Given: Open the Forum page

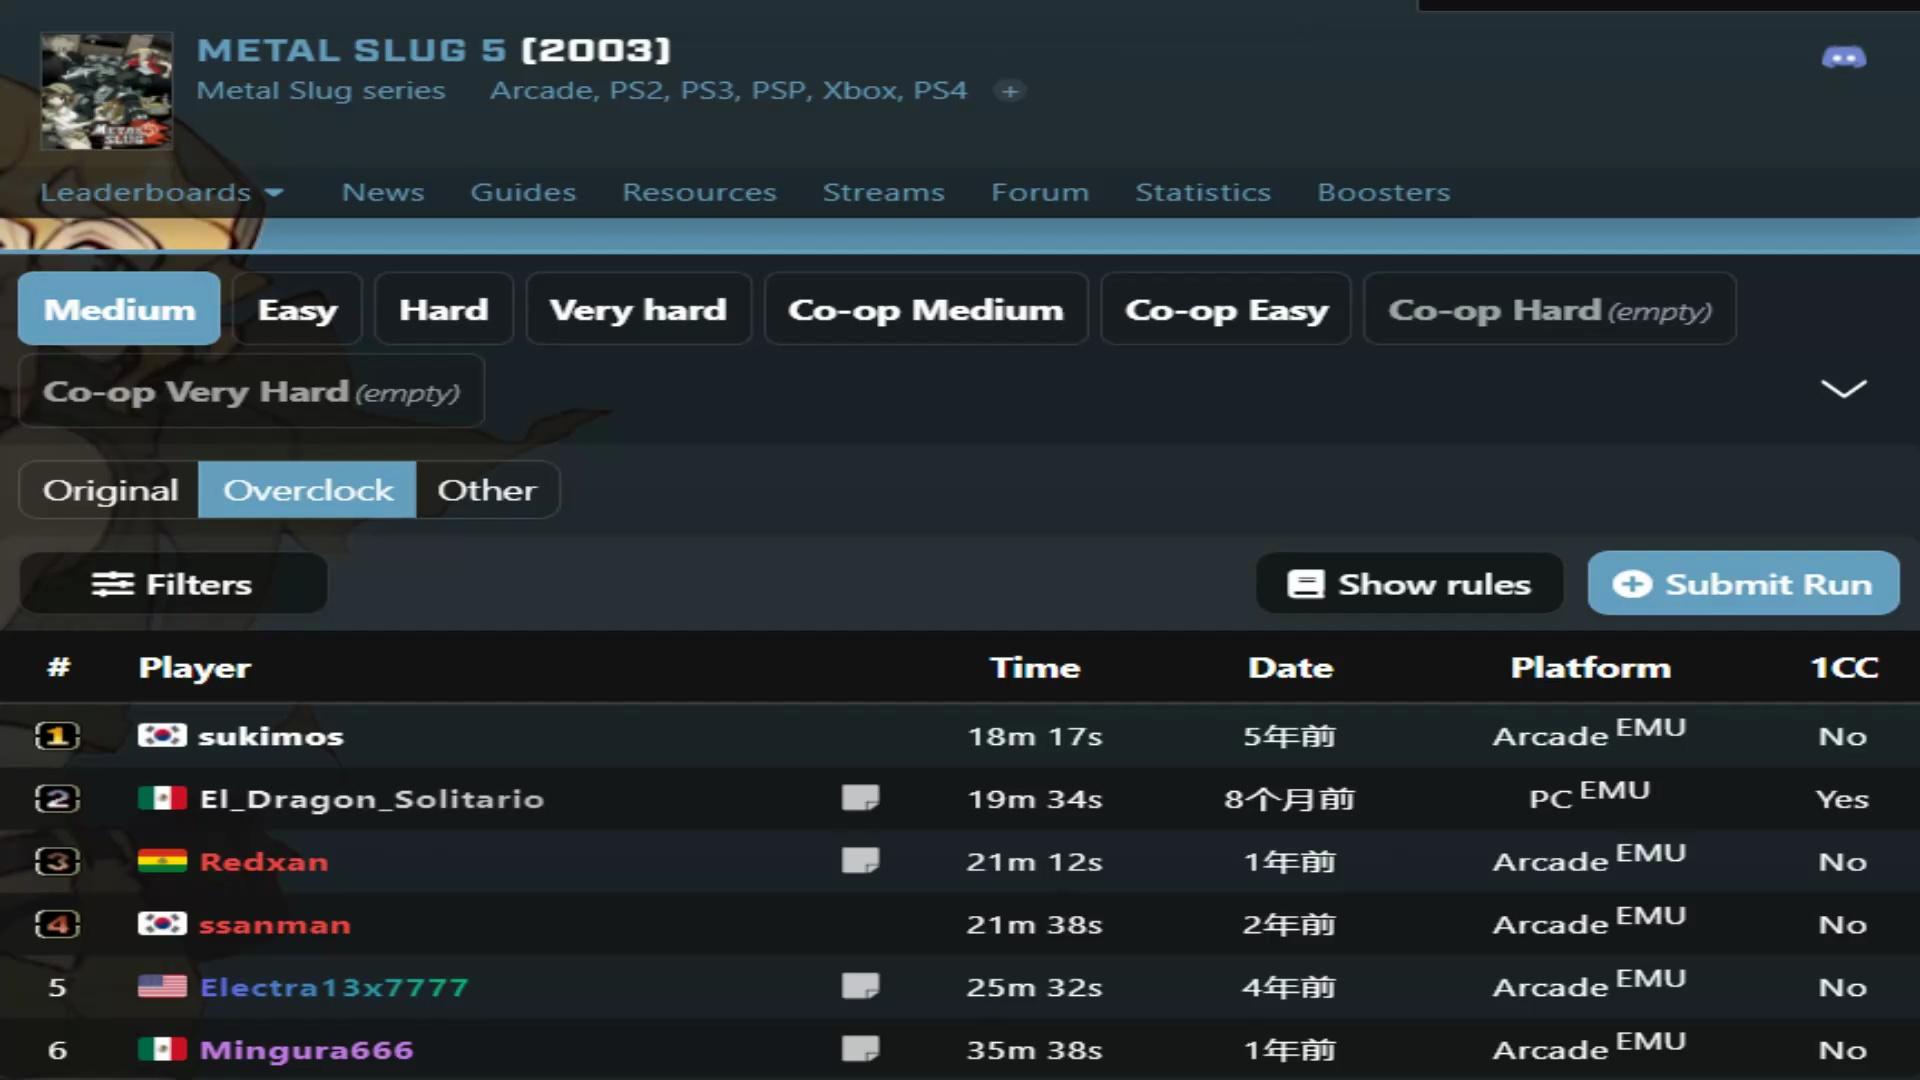Looking at the screenshot, I should click(1040, 192).
